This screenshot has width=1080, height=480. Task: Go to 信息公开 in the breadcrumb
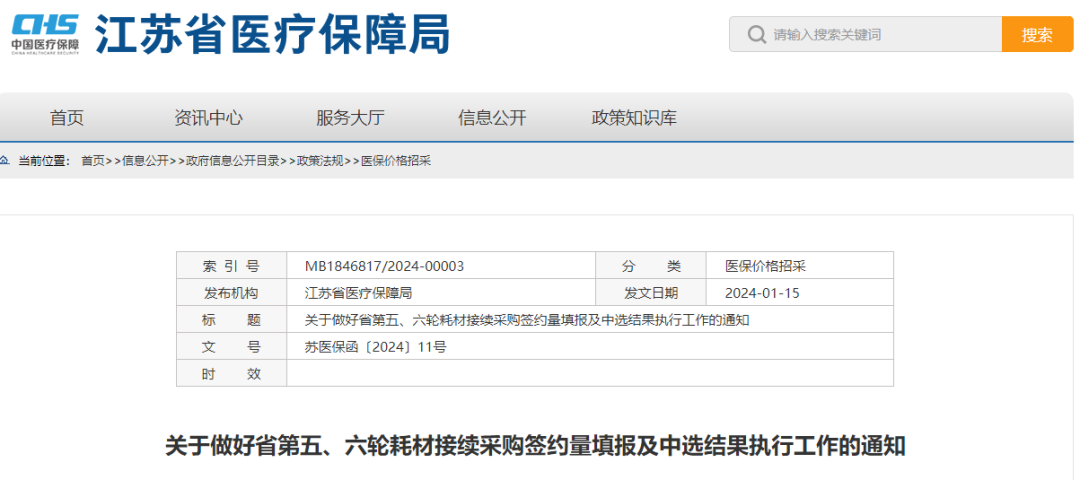click(145, 161)
